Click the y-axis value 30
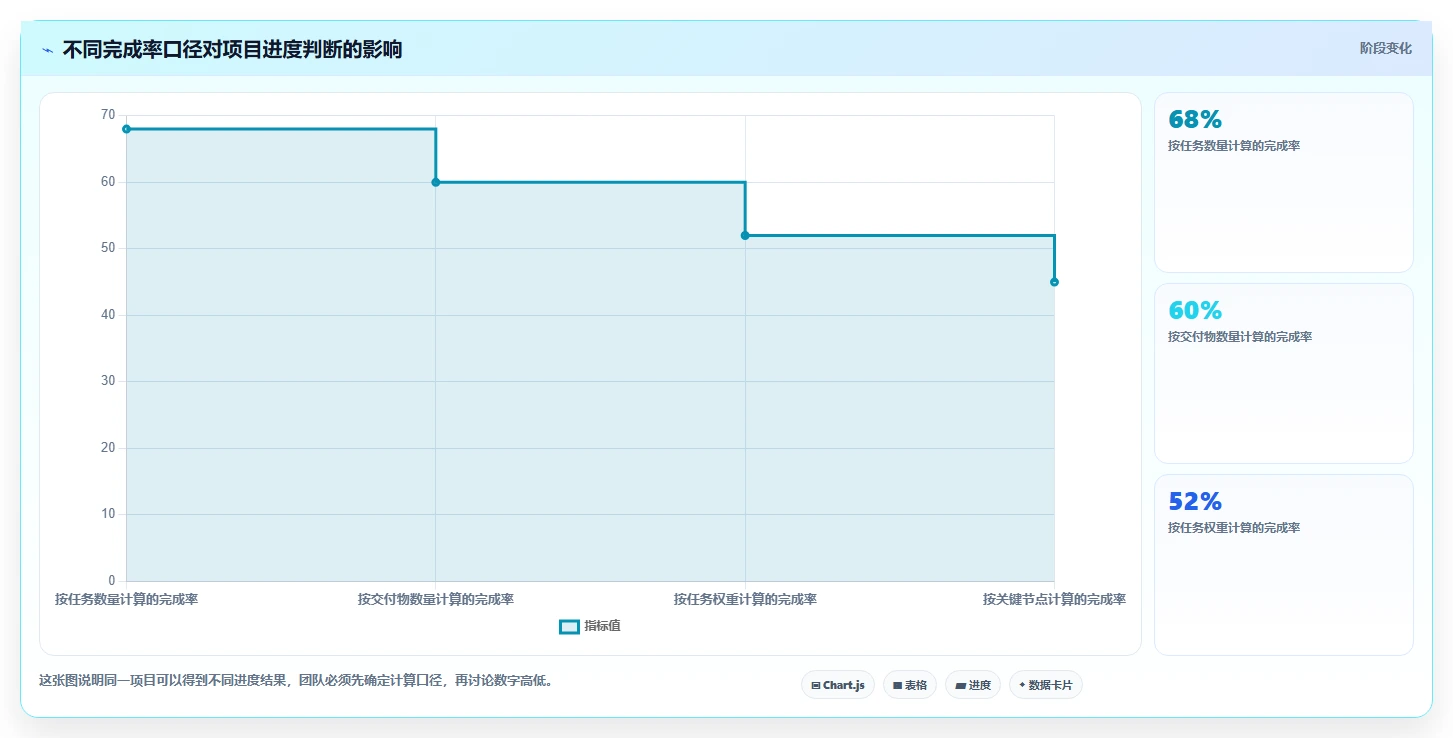 pyautogui.click(x=108, y=381)
